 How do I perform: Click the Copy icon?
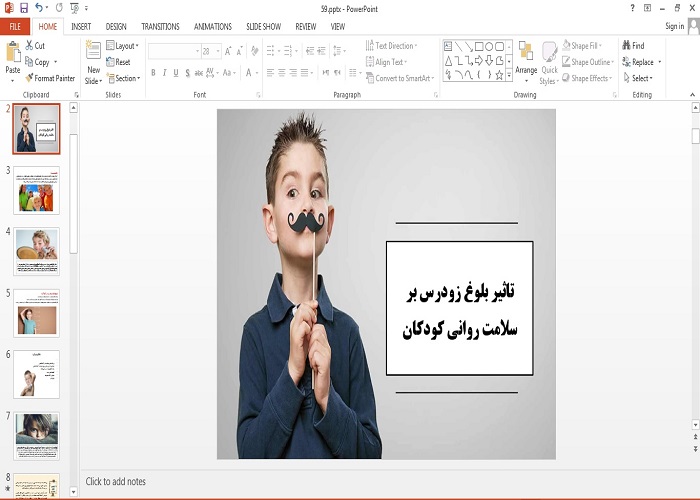click(29, 62)
